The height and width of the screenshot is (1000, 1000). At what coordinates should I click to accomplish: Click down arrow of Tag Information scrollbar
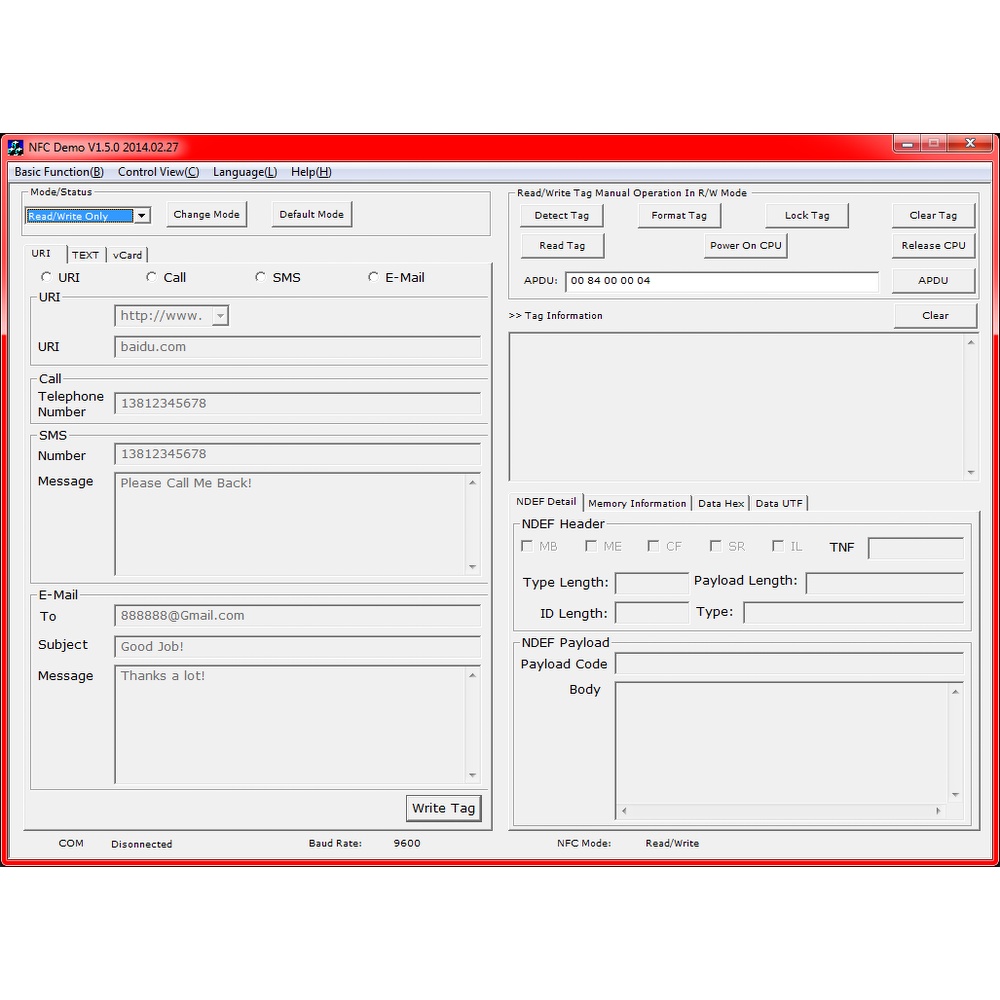pos(970,472)
